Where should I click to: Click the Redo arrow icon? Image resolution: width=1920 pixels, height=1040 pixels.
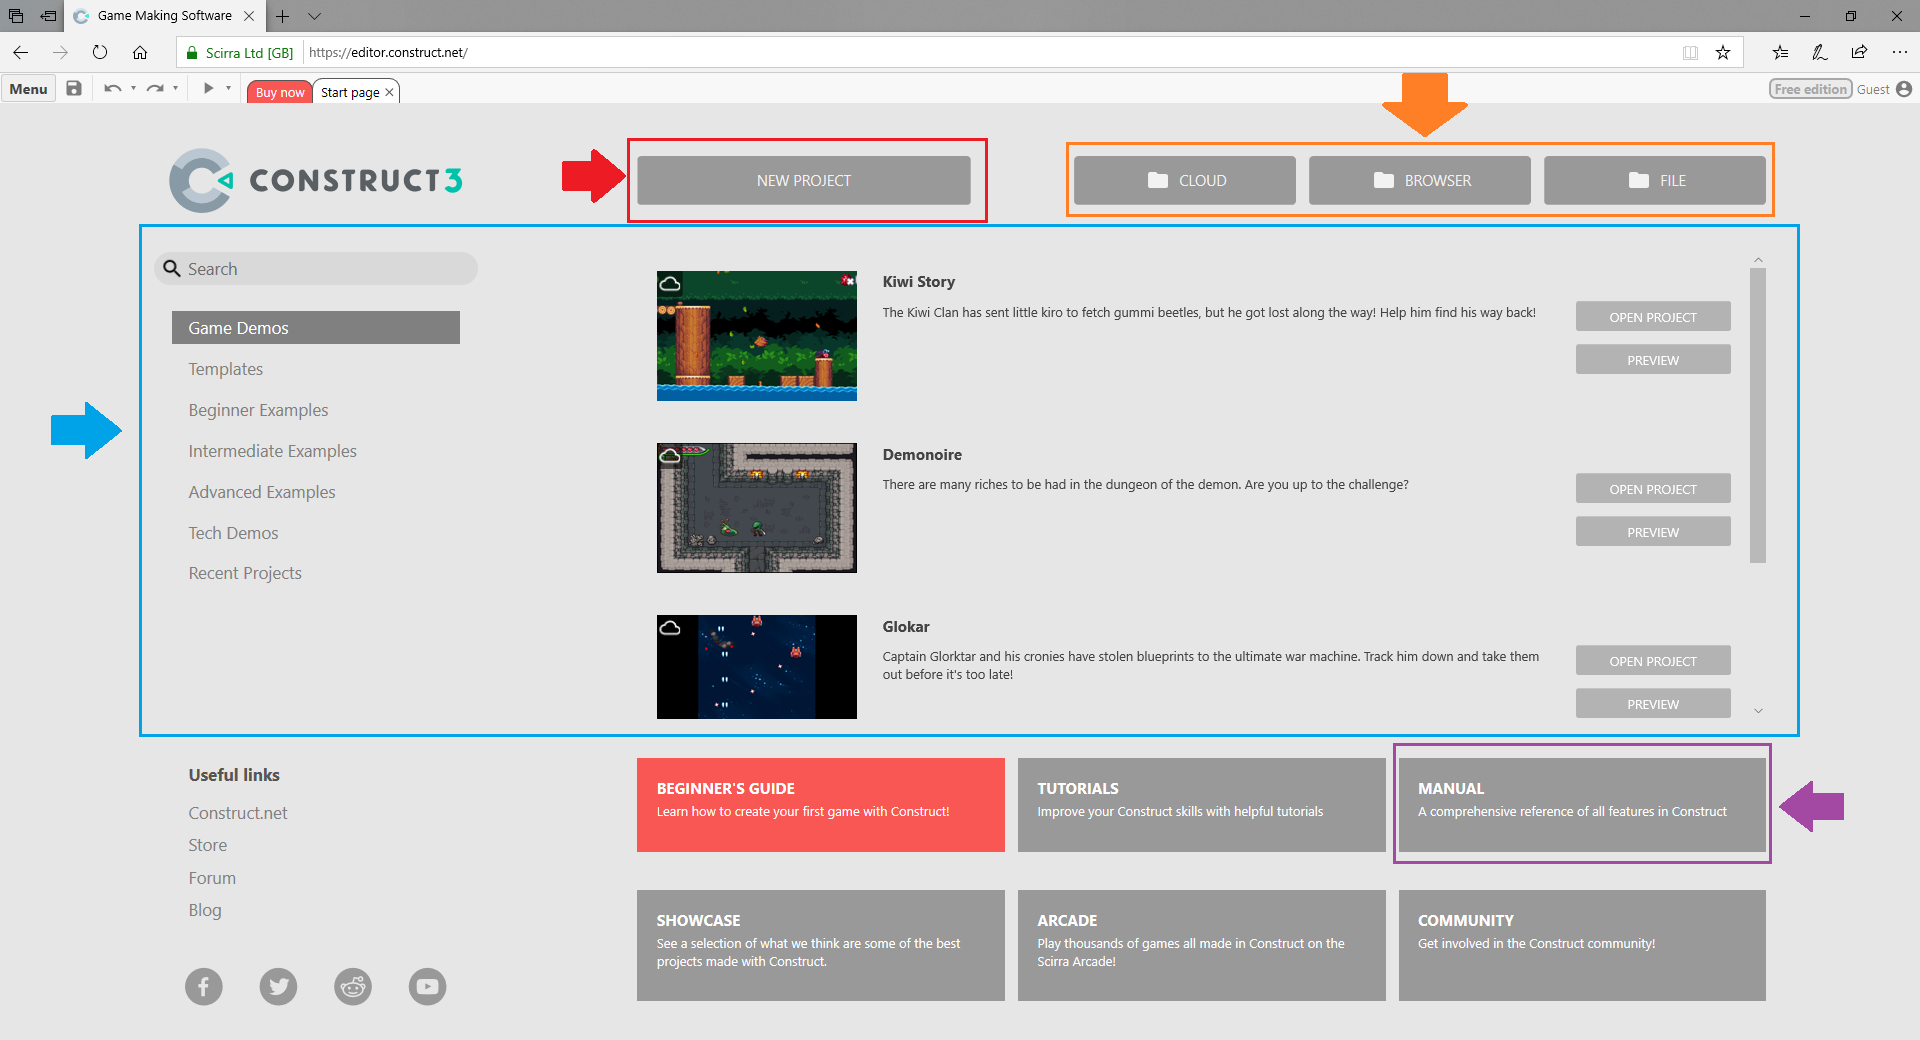(x=154, y=89)
